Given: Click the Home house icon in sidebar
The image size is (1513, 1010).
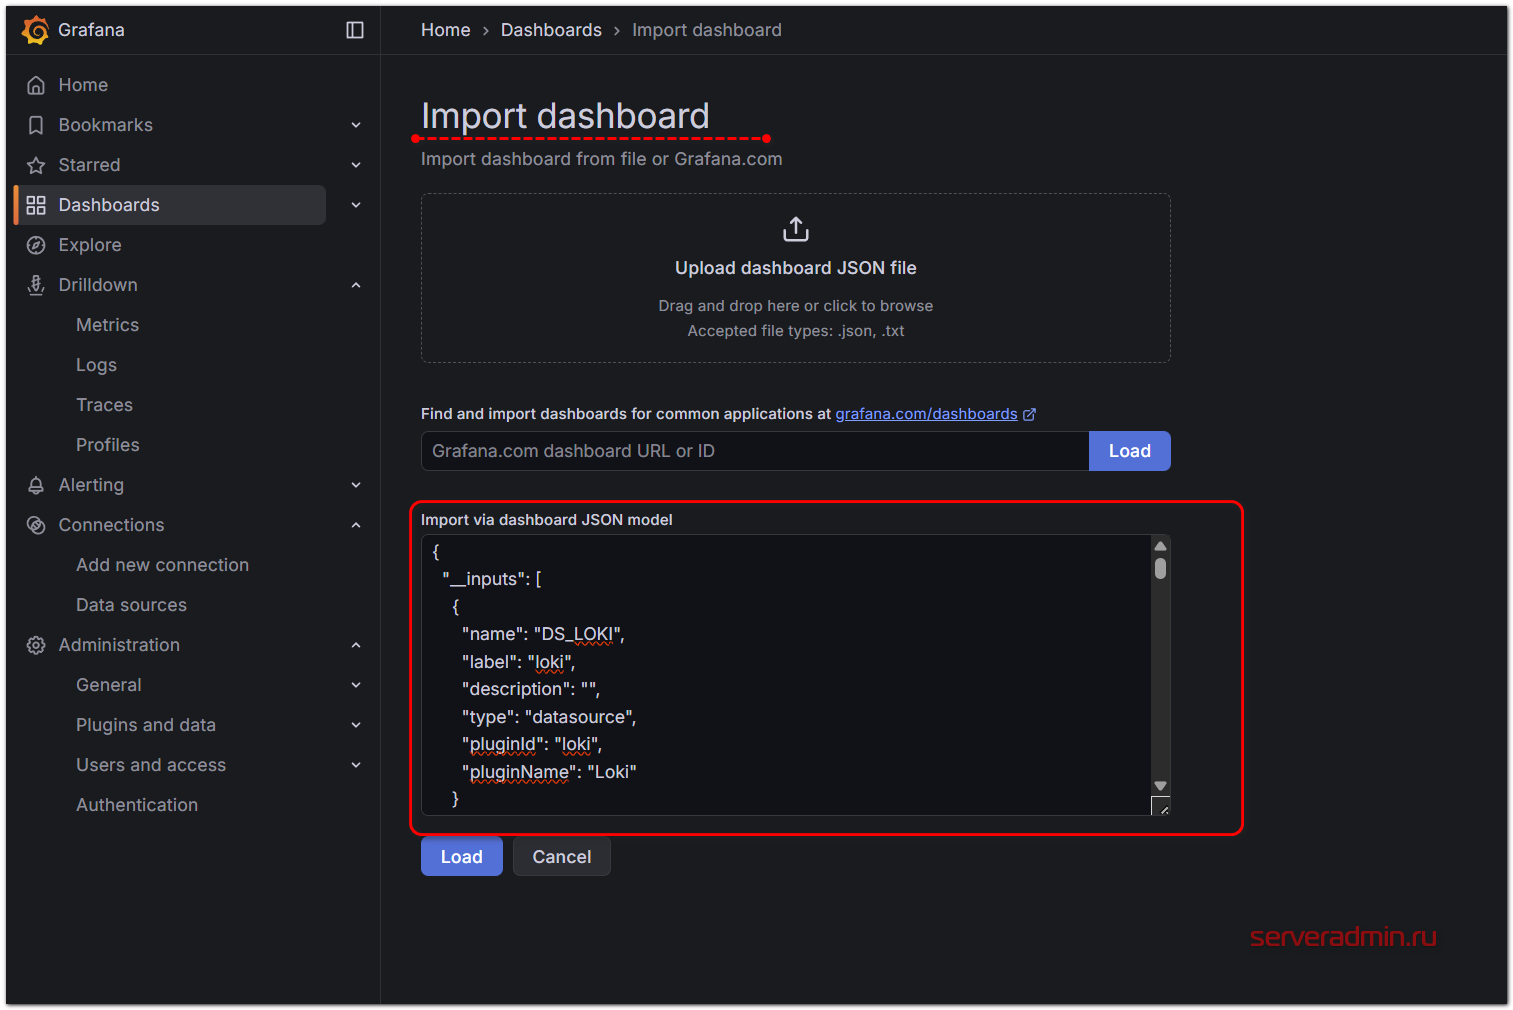Looking at the screenshot, I should 36,85.
